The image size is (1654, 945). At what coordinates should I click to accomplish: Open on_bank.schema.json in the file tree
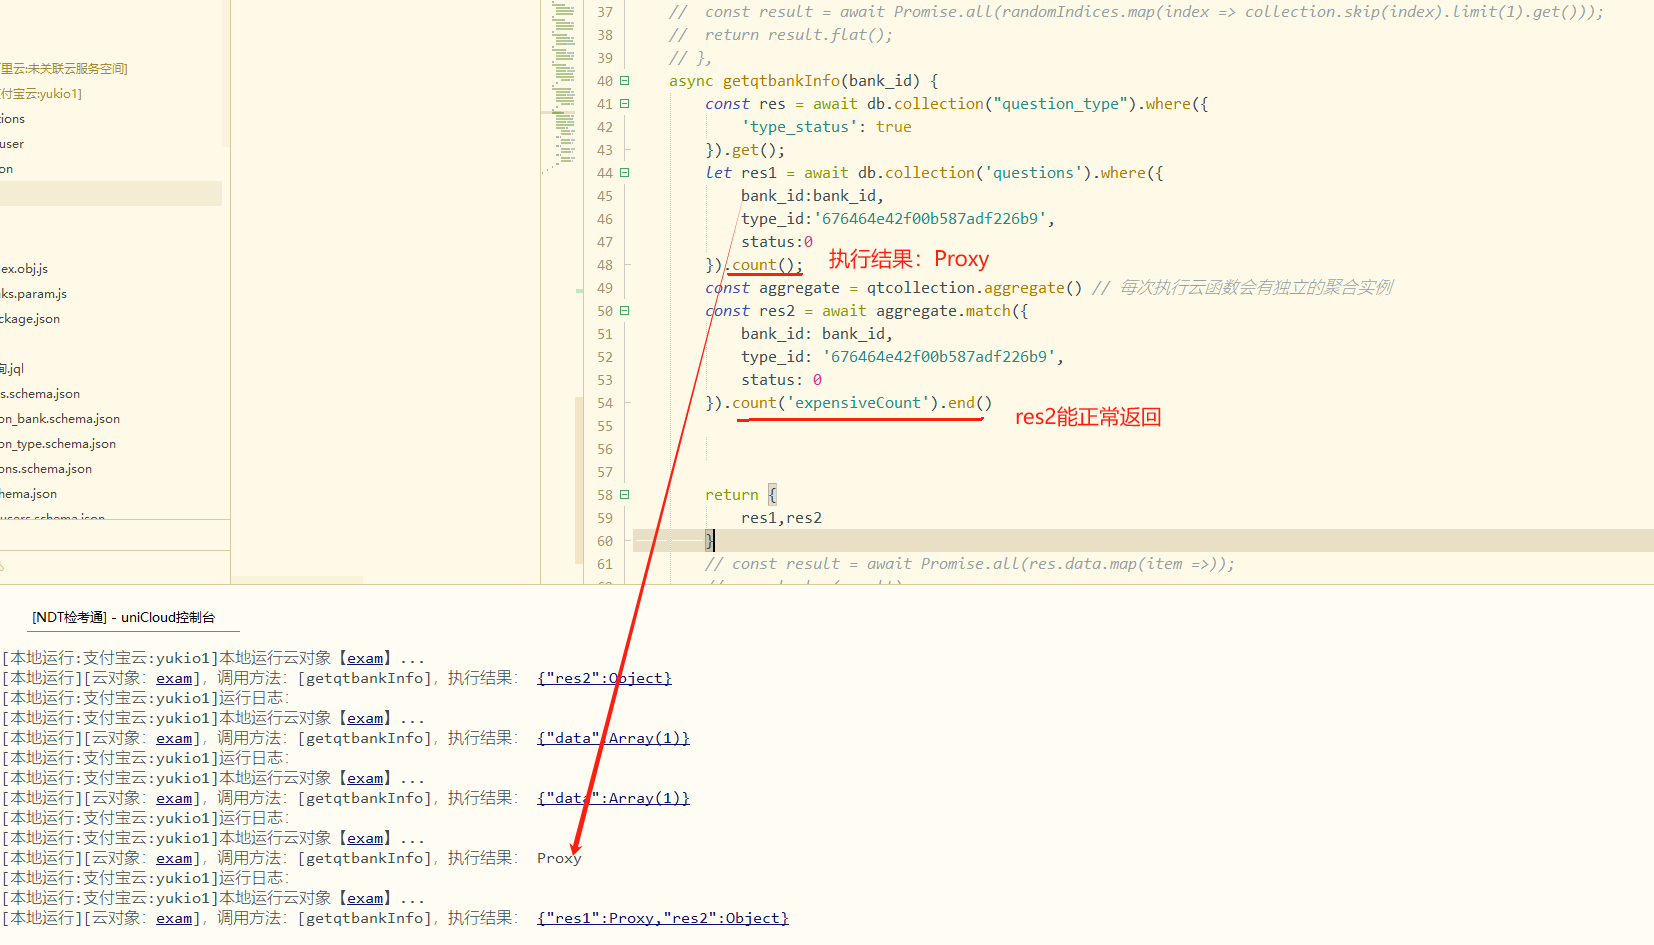(60, 419)
